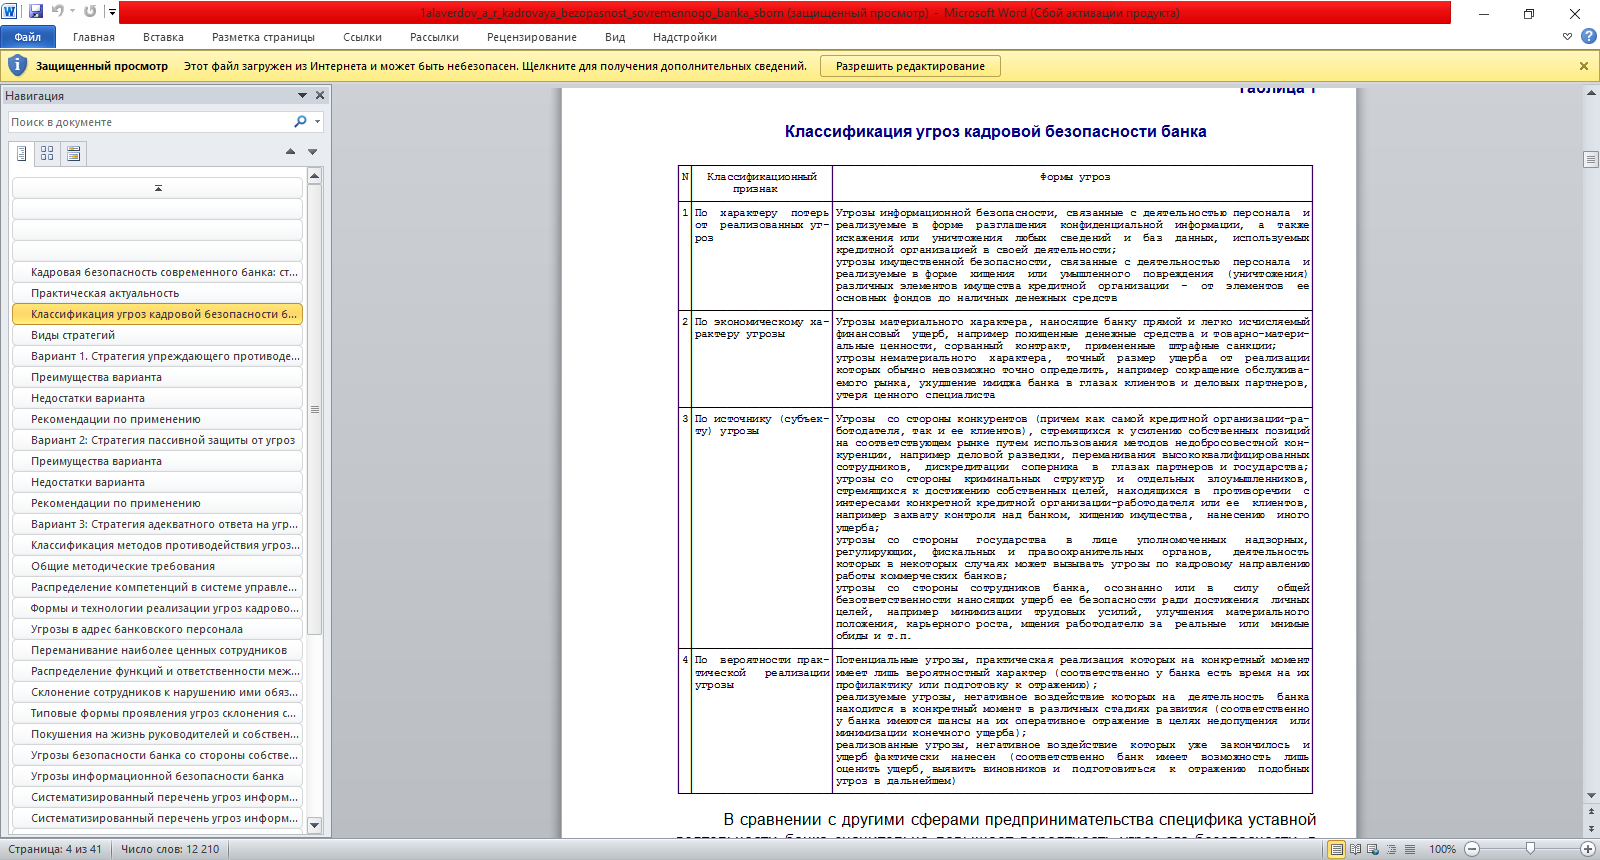Go to heading Вариант 1. Стратегия упреждающего противоде...
1600x860 pixels.
coord(157,356)
